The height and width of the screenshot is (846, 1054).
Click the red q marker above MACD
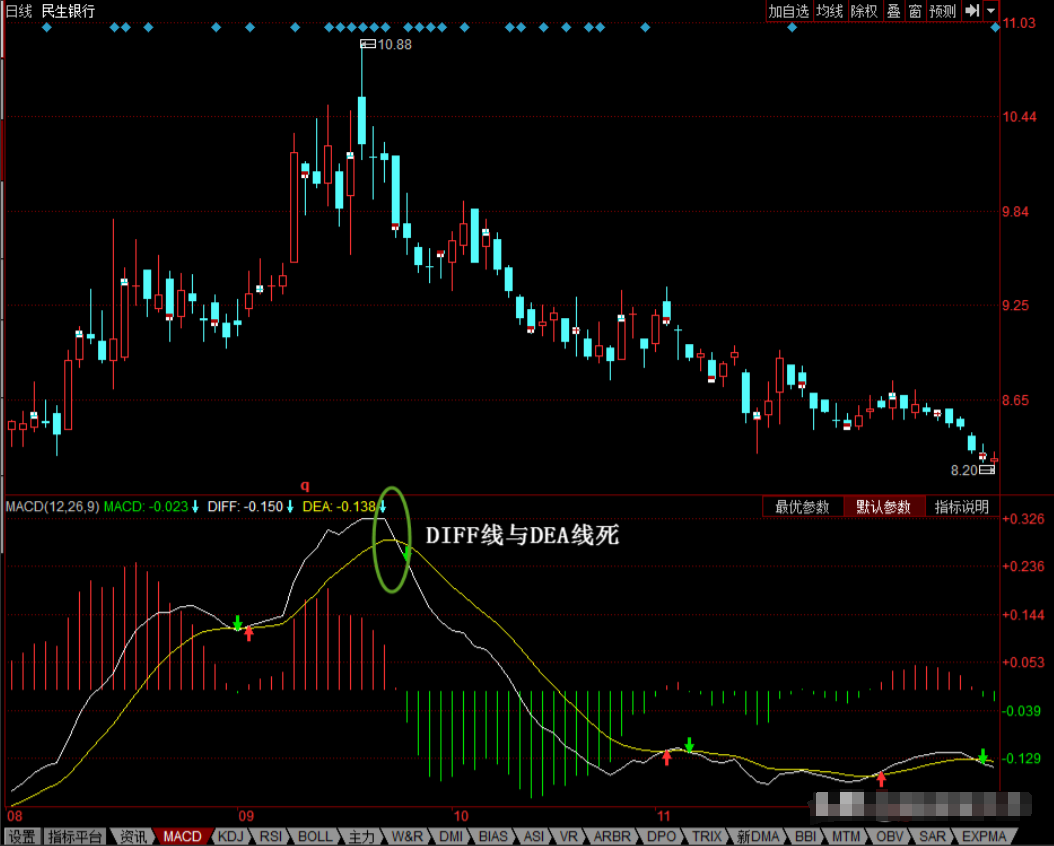(x=305, y=485)
